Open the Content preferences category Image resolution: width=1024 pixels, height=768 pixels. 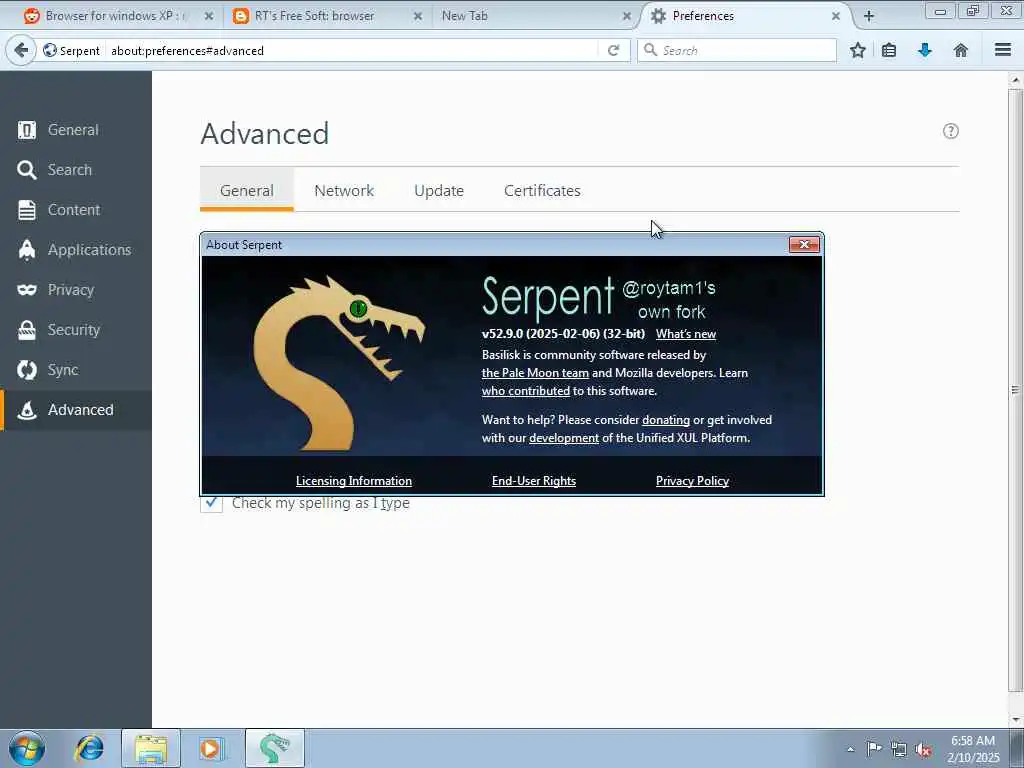point(76,210)
